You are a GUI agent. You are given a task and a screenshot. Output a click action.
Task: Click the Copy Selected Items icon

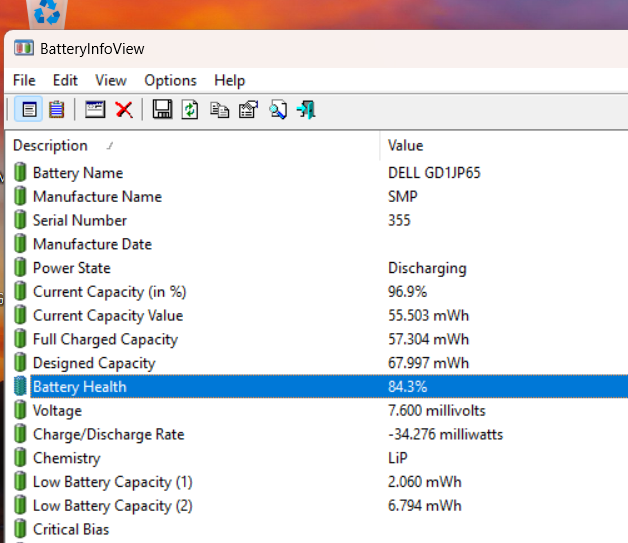pos(219,110)
